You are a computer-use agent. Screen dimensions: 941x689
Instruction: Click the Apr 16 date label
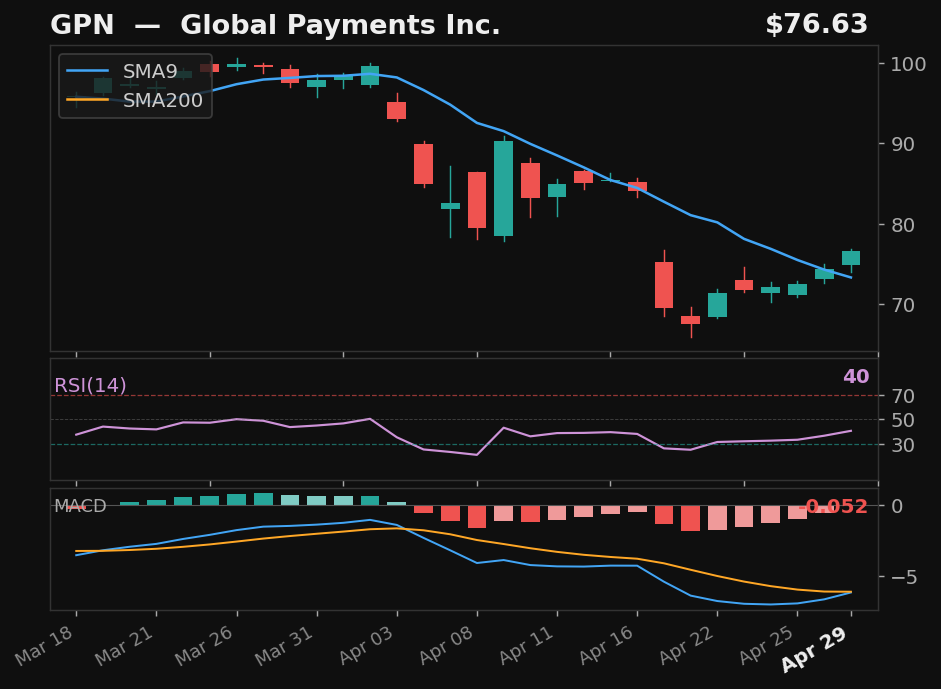(606, 645)
